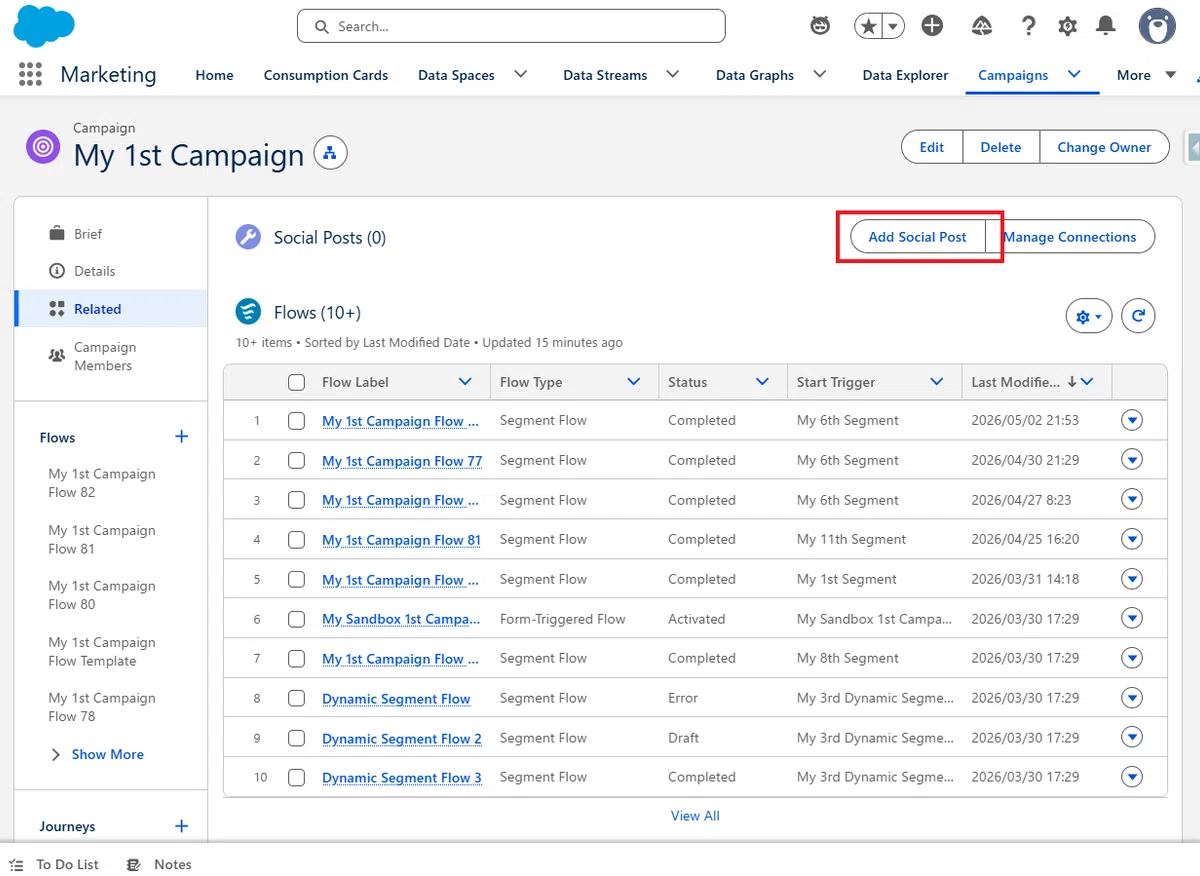
Task: Open the Consumption Cards tab
Action: (326, 75)
